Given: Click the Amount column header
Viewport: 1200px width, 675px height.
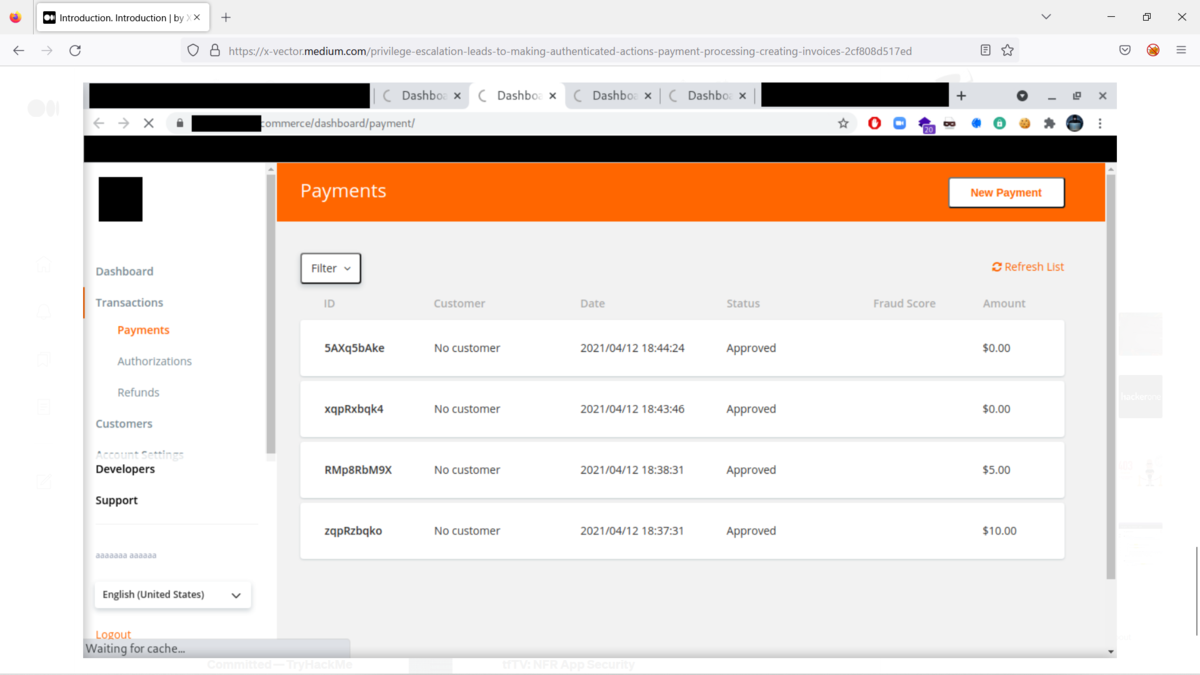Looking at the screenshot, I should pos(1004,303).
